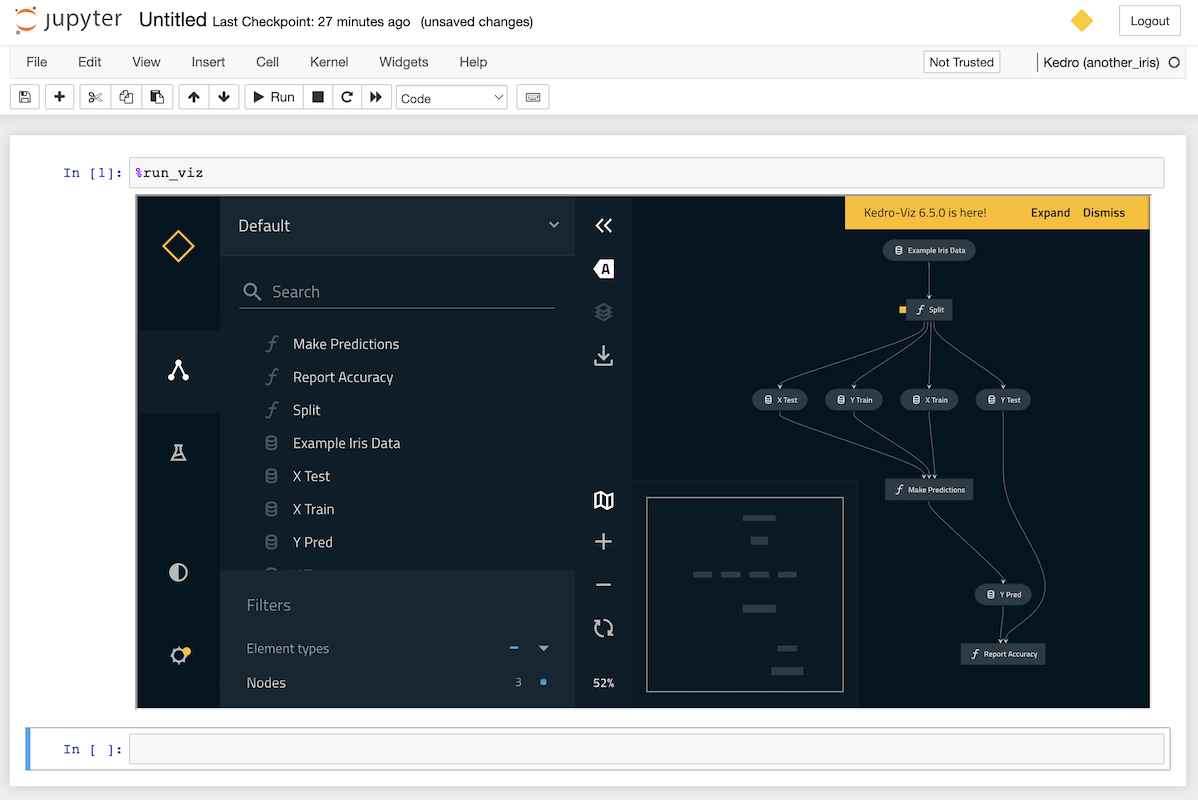Reset the zoom with the refresh icon

[603, 628]
